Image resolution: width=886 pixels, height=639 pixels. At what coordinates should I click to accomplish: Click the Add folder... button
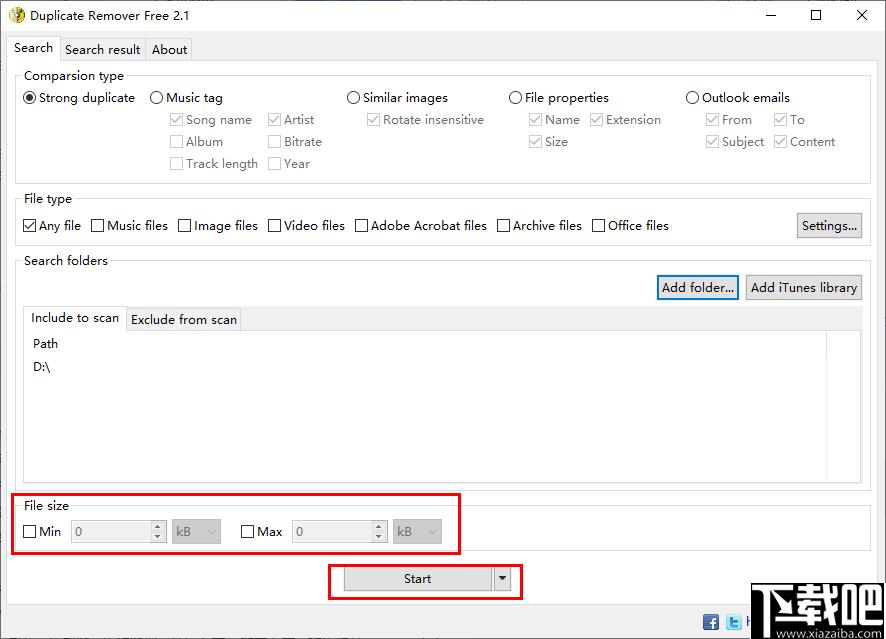pyautogui.click(x=698, y=288)
